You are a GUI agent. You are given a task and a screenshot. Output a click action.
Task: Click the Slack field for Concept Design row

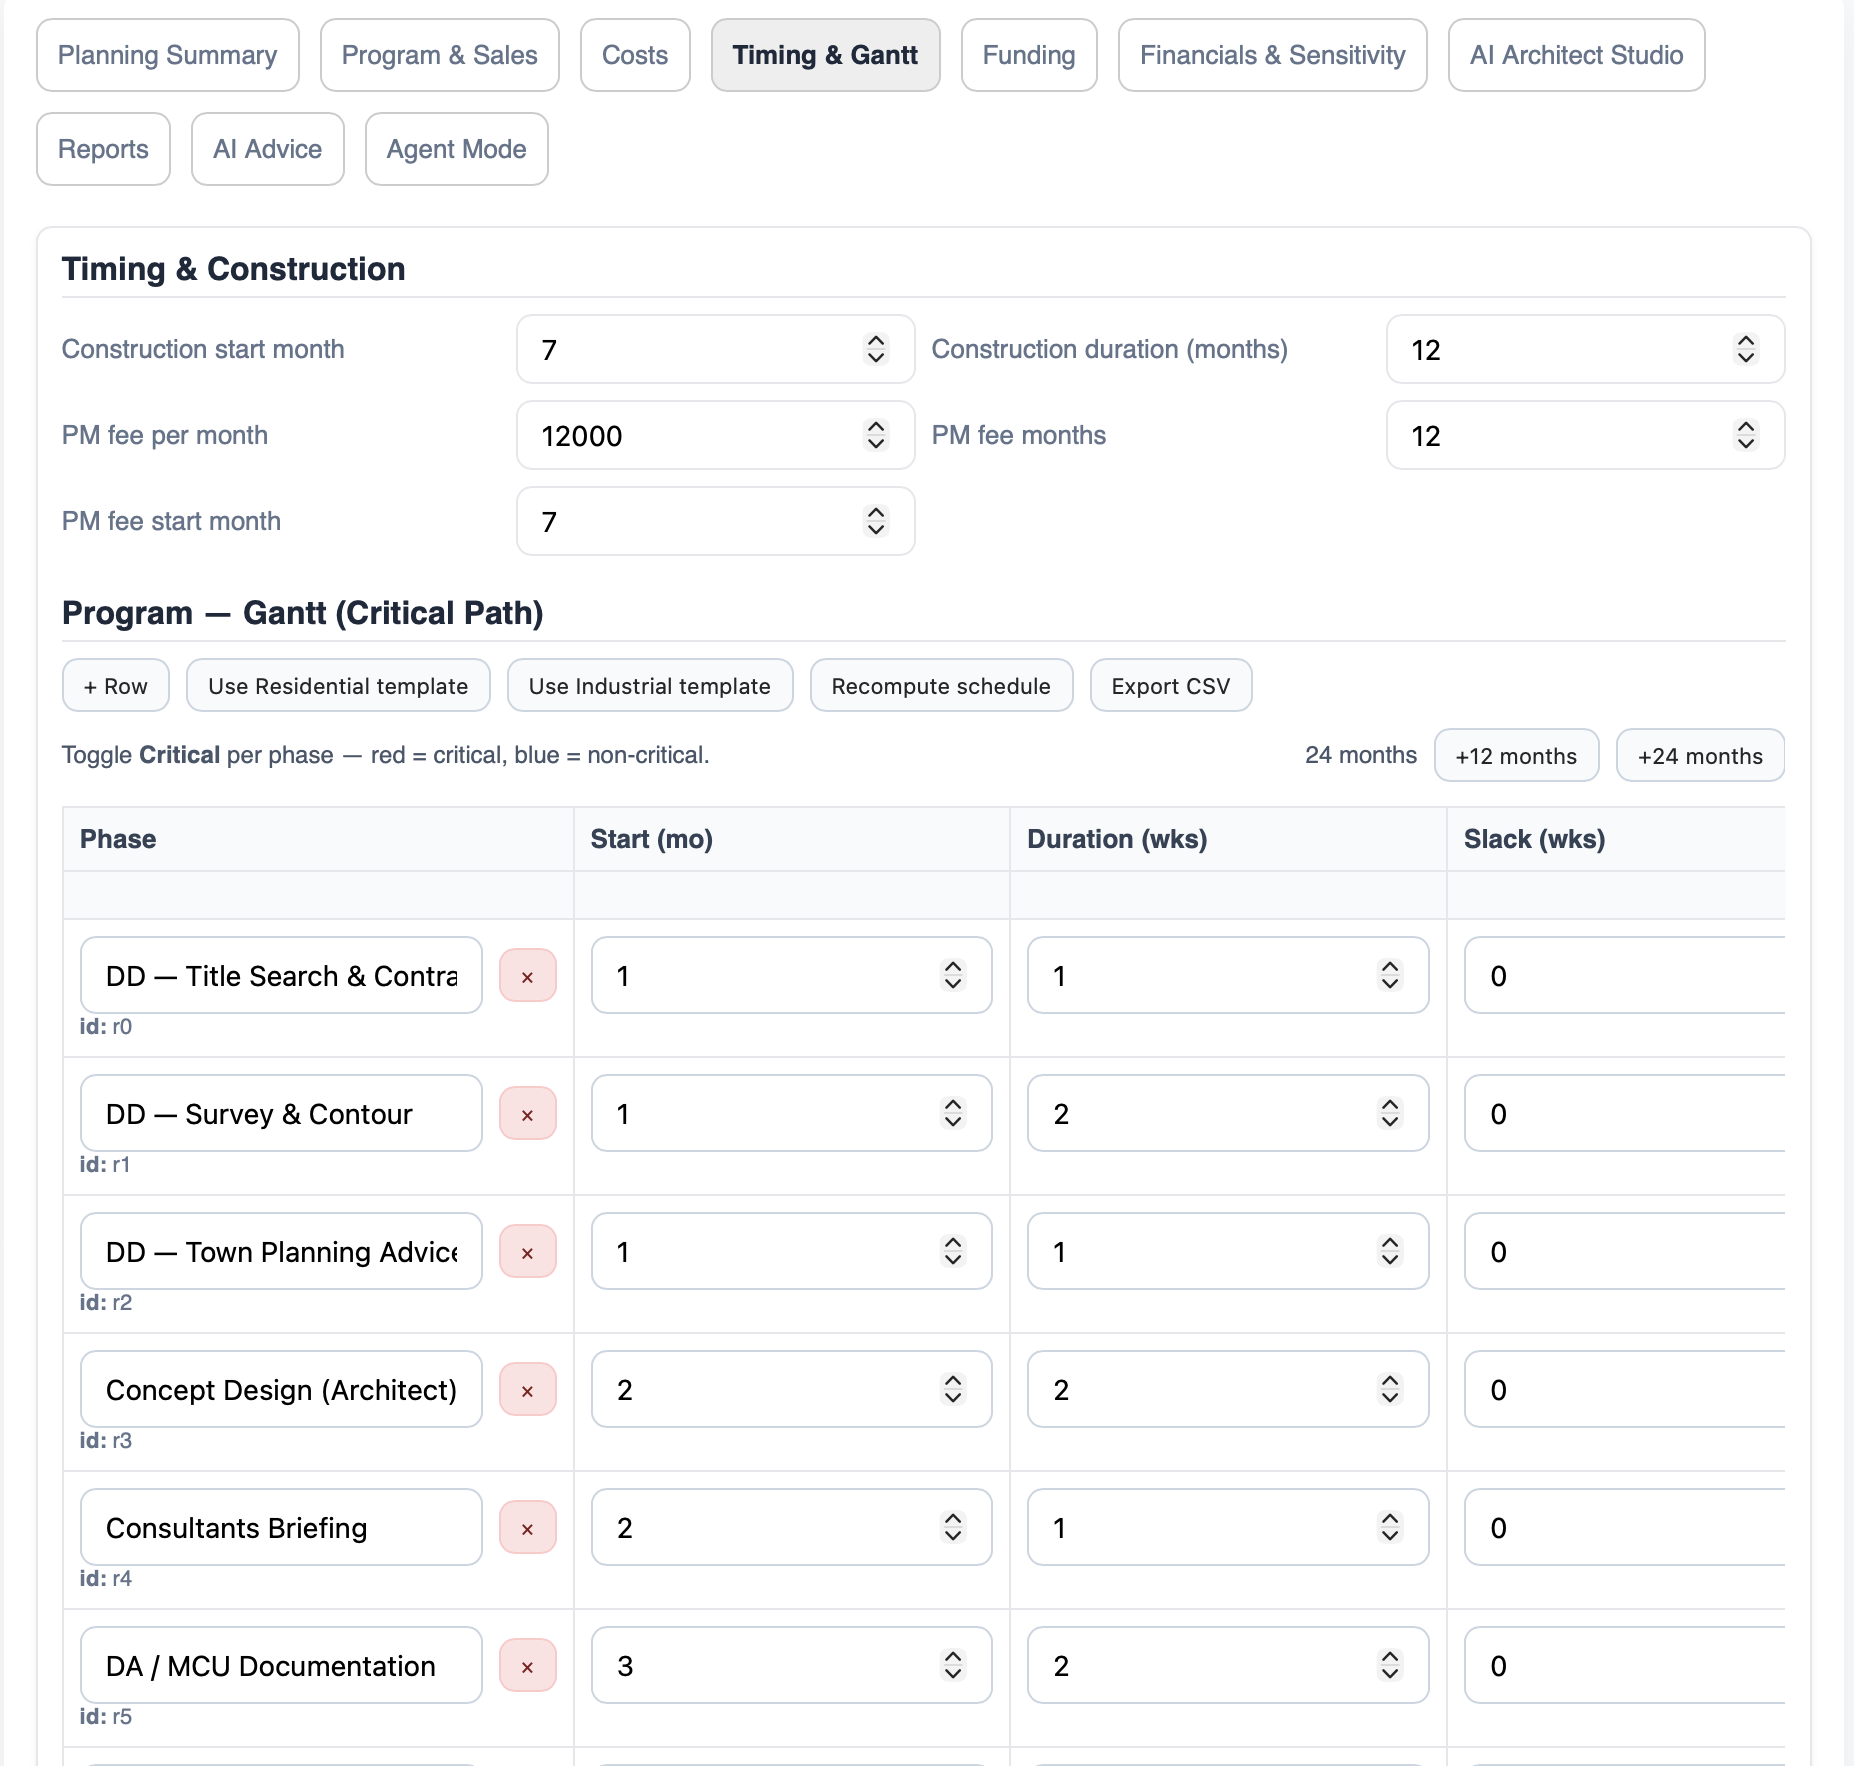click(1625, 1389)
